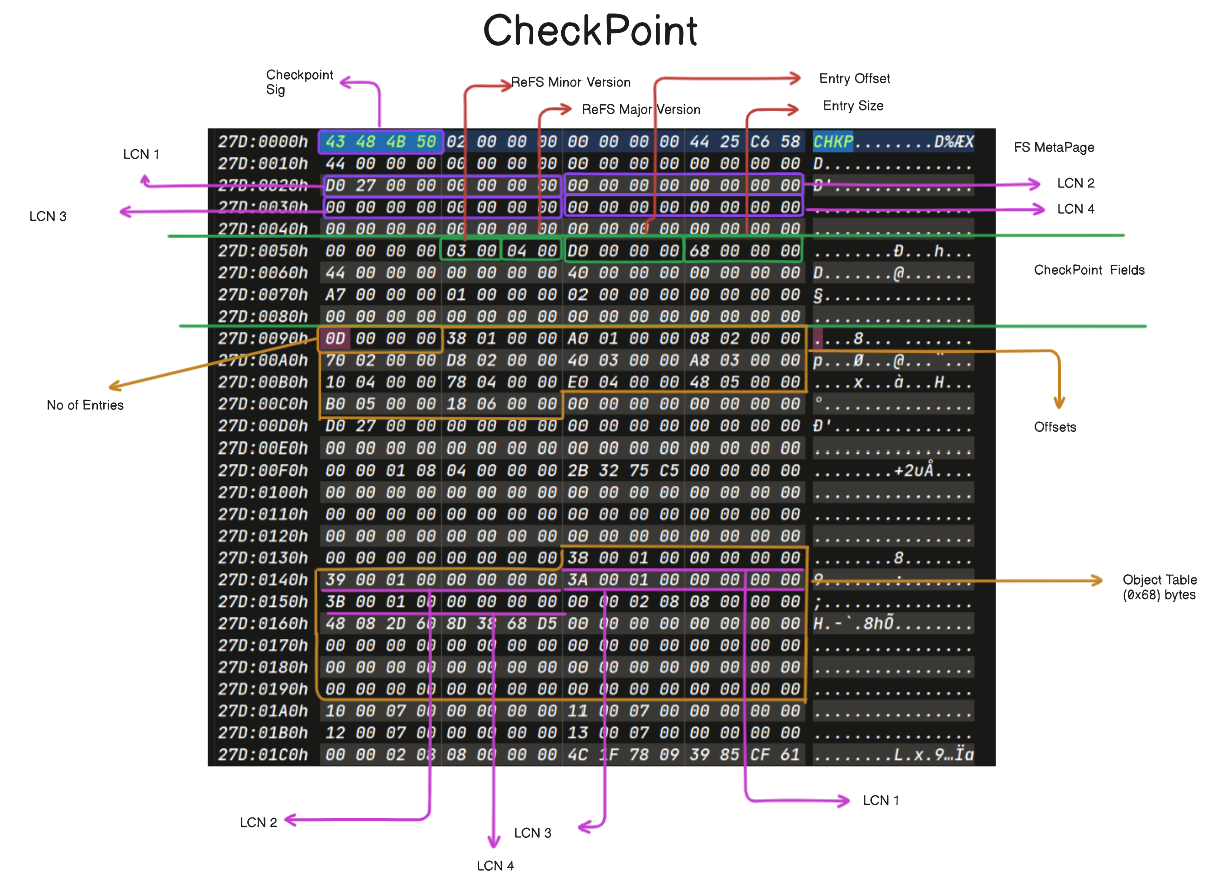Image resolution: width=1212 pixels, height=880 pixels.
Task: Select the Entry Offset annotation
Action: 854,78
